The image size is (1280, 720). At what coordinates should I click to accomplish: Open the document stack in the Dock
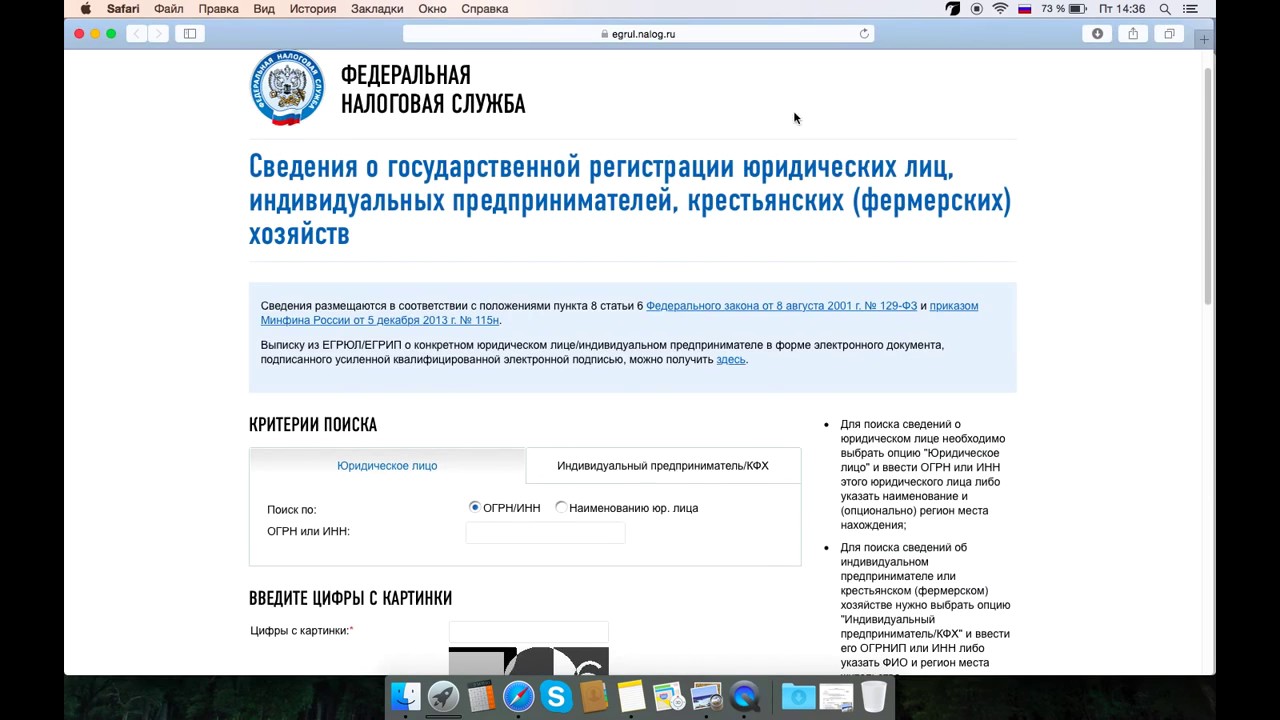pos(836,697)
